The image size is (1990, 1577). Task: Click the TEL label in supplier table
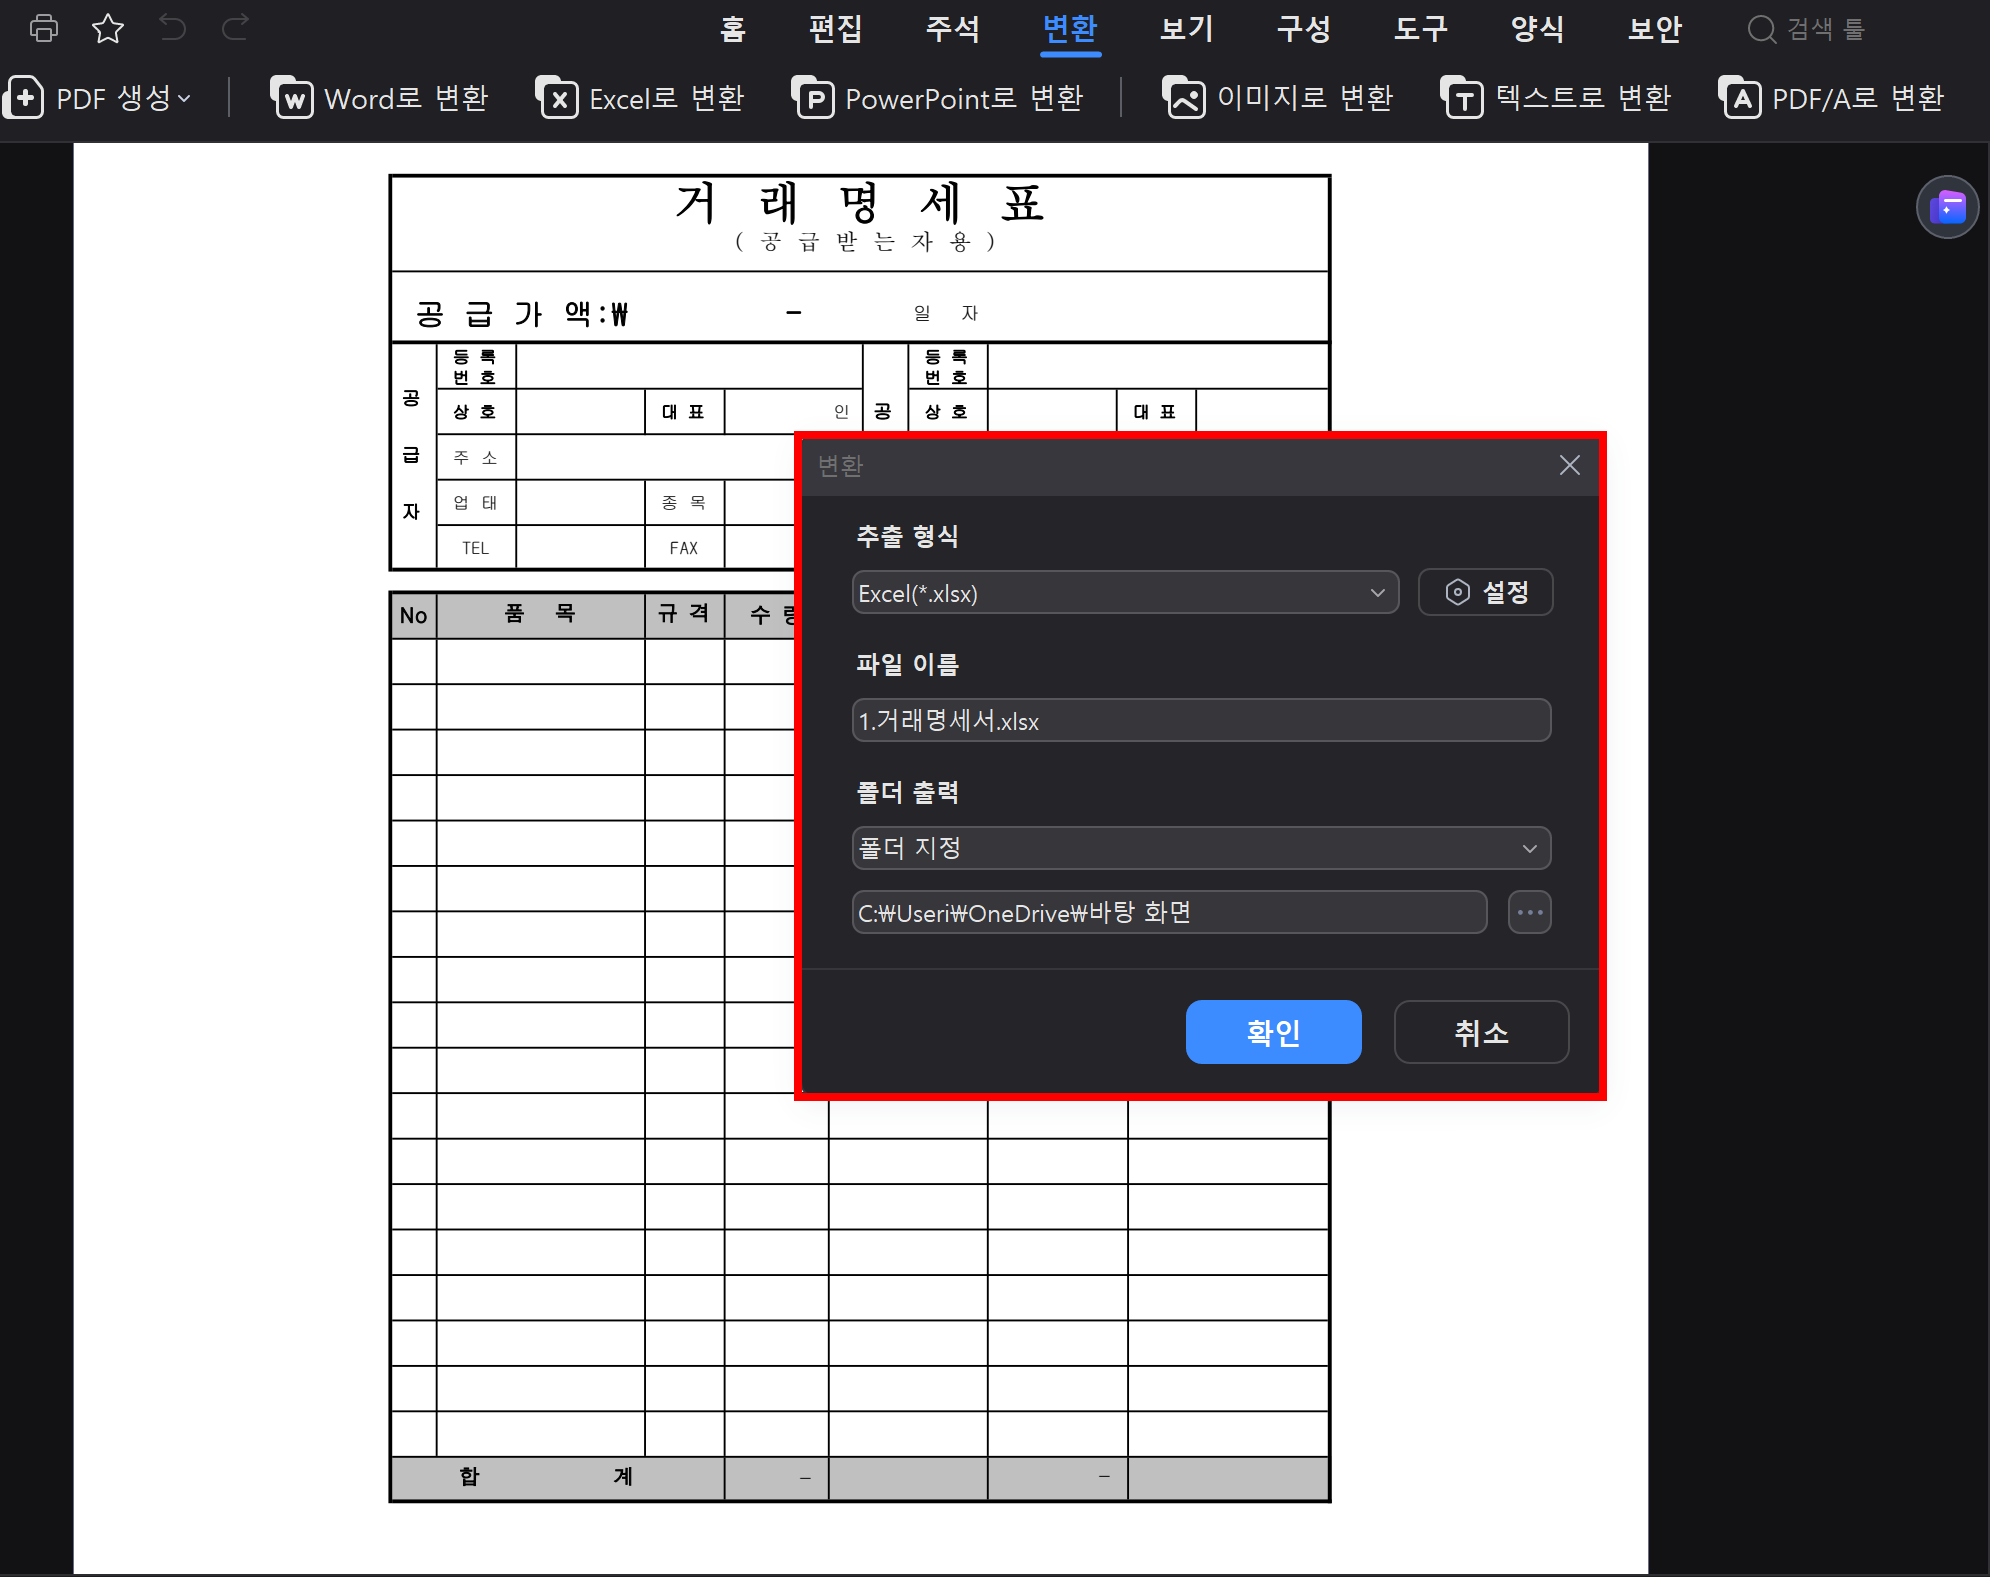point(475,548)
